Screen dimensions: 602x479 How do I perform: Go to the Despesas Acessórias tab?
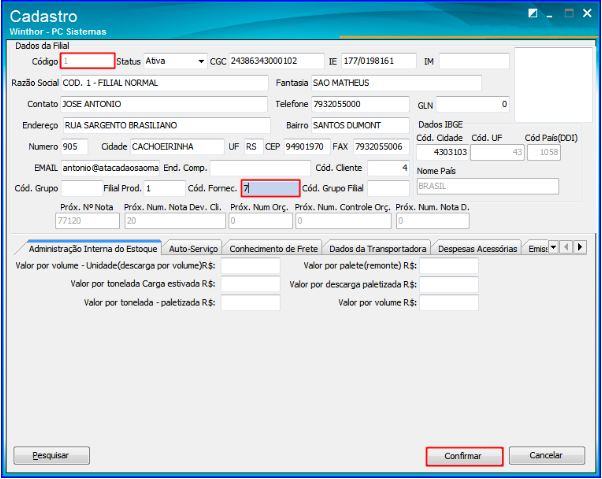click(477, 248)
